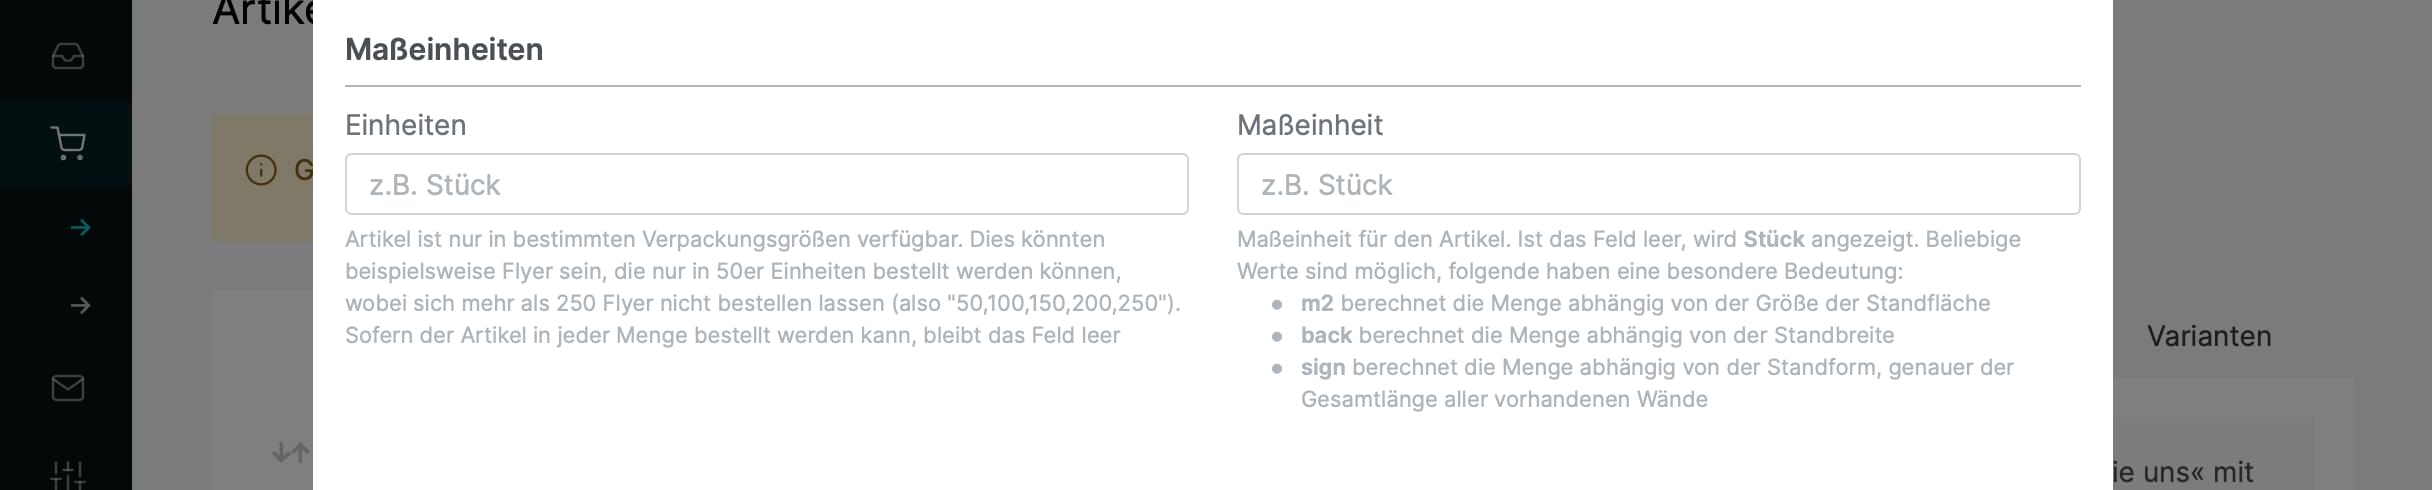Open the mail envelope sidebar icon
Screen dimensions: 2432x490
click(68, 387)
